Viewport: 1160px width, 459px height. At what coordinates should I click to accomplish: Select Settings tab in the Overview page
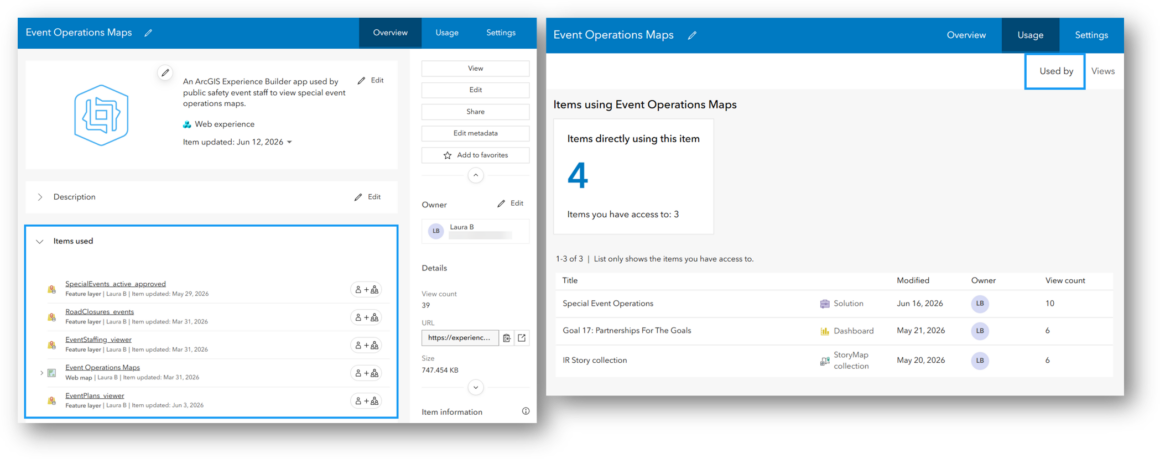point(501,33)
